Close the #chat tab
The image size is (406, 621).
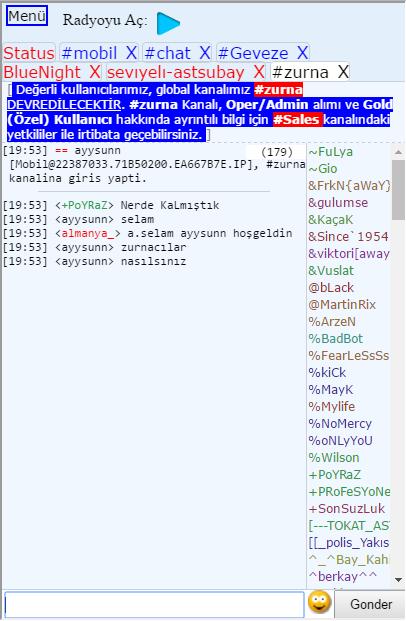[204, 53]
